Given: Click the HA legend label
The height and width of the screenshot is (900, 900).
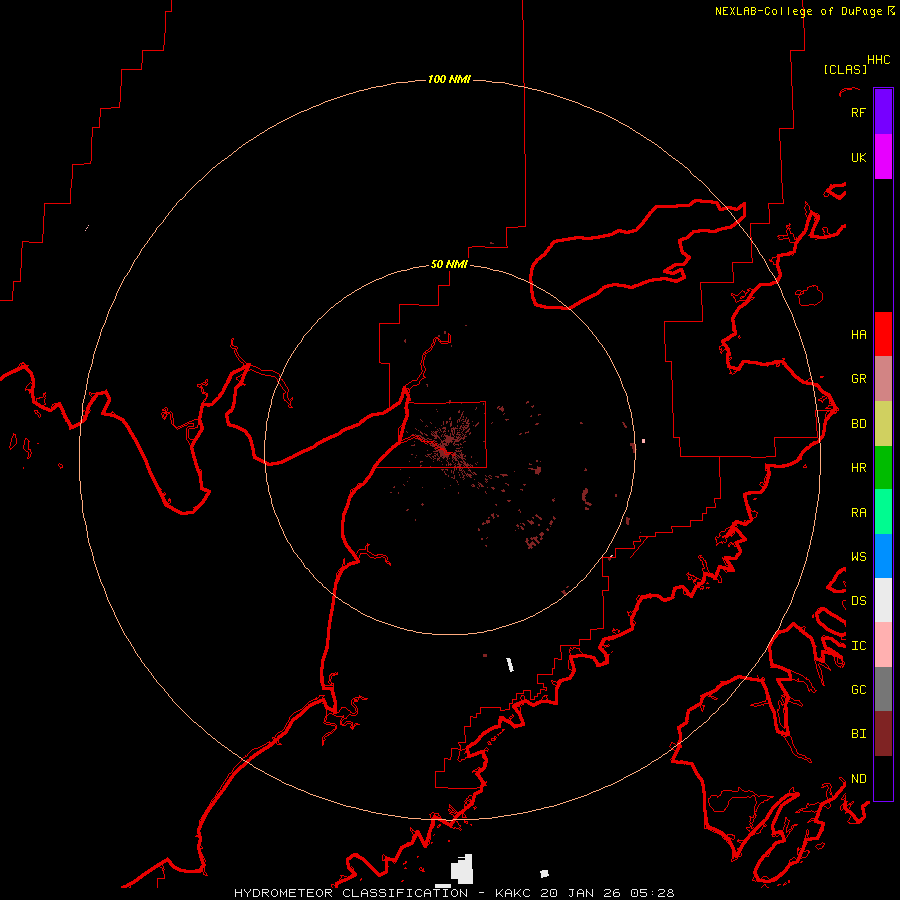Looking at the screenshot, I should [x=858, y=335].
